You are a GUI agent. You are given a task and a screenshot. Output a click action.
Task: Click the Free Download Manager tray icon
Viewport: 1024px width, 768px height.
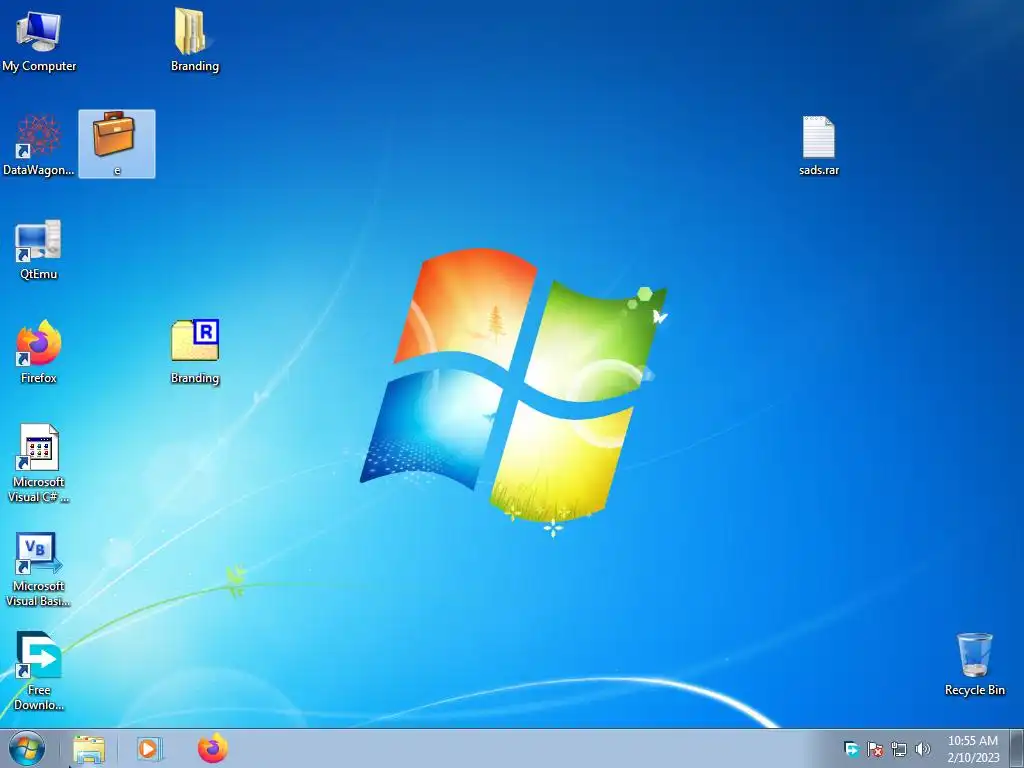[x=851, y=748]
